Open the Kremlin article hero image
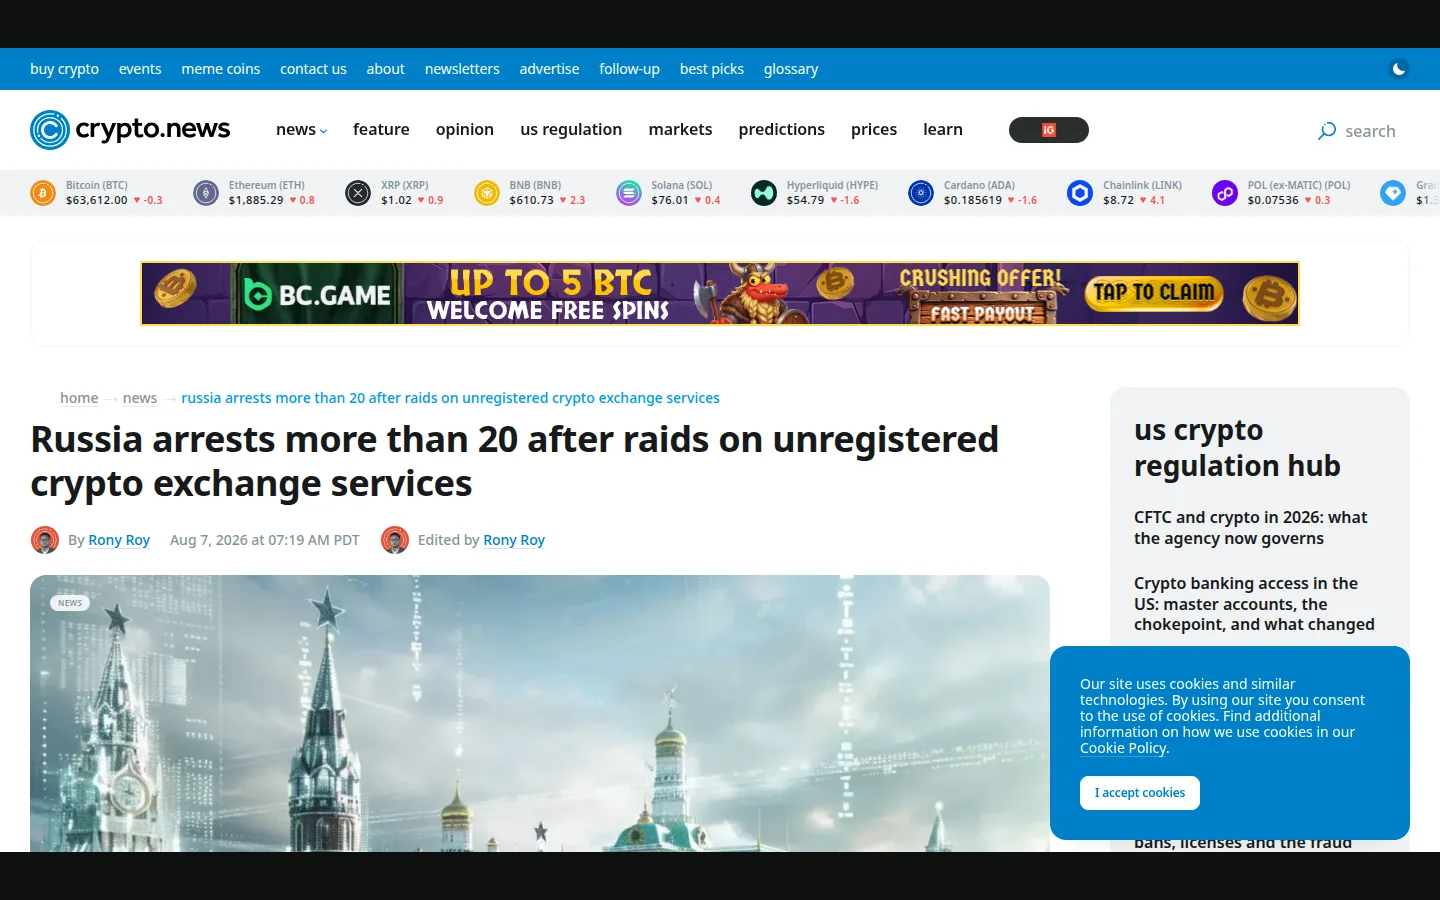The image size is (1440, 900). coord(540,713)
